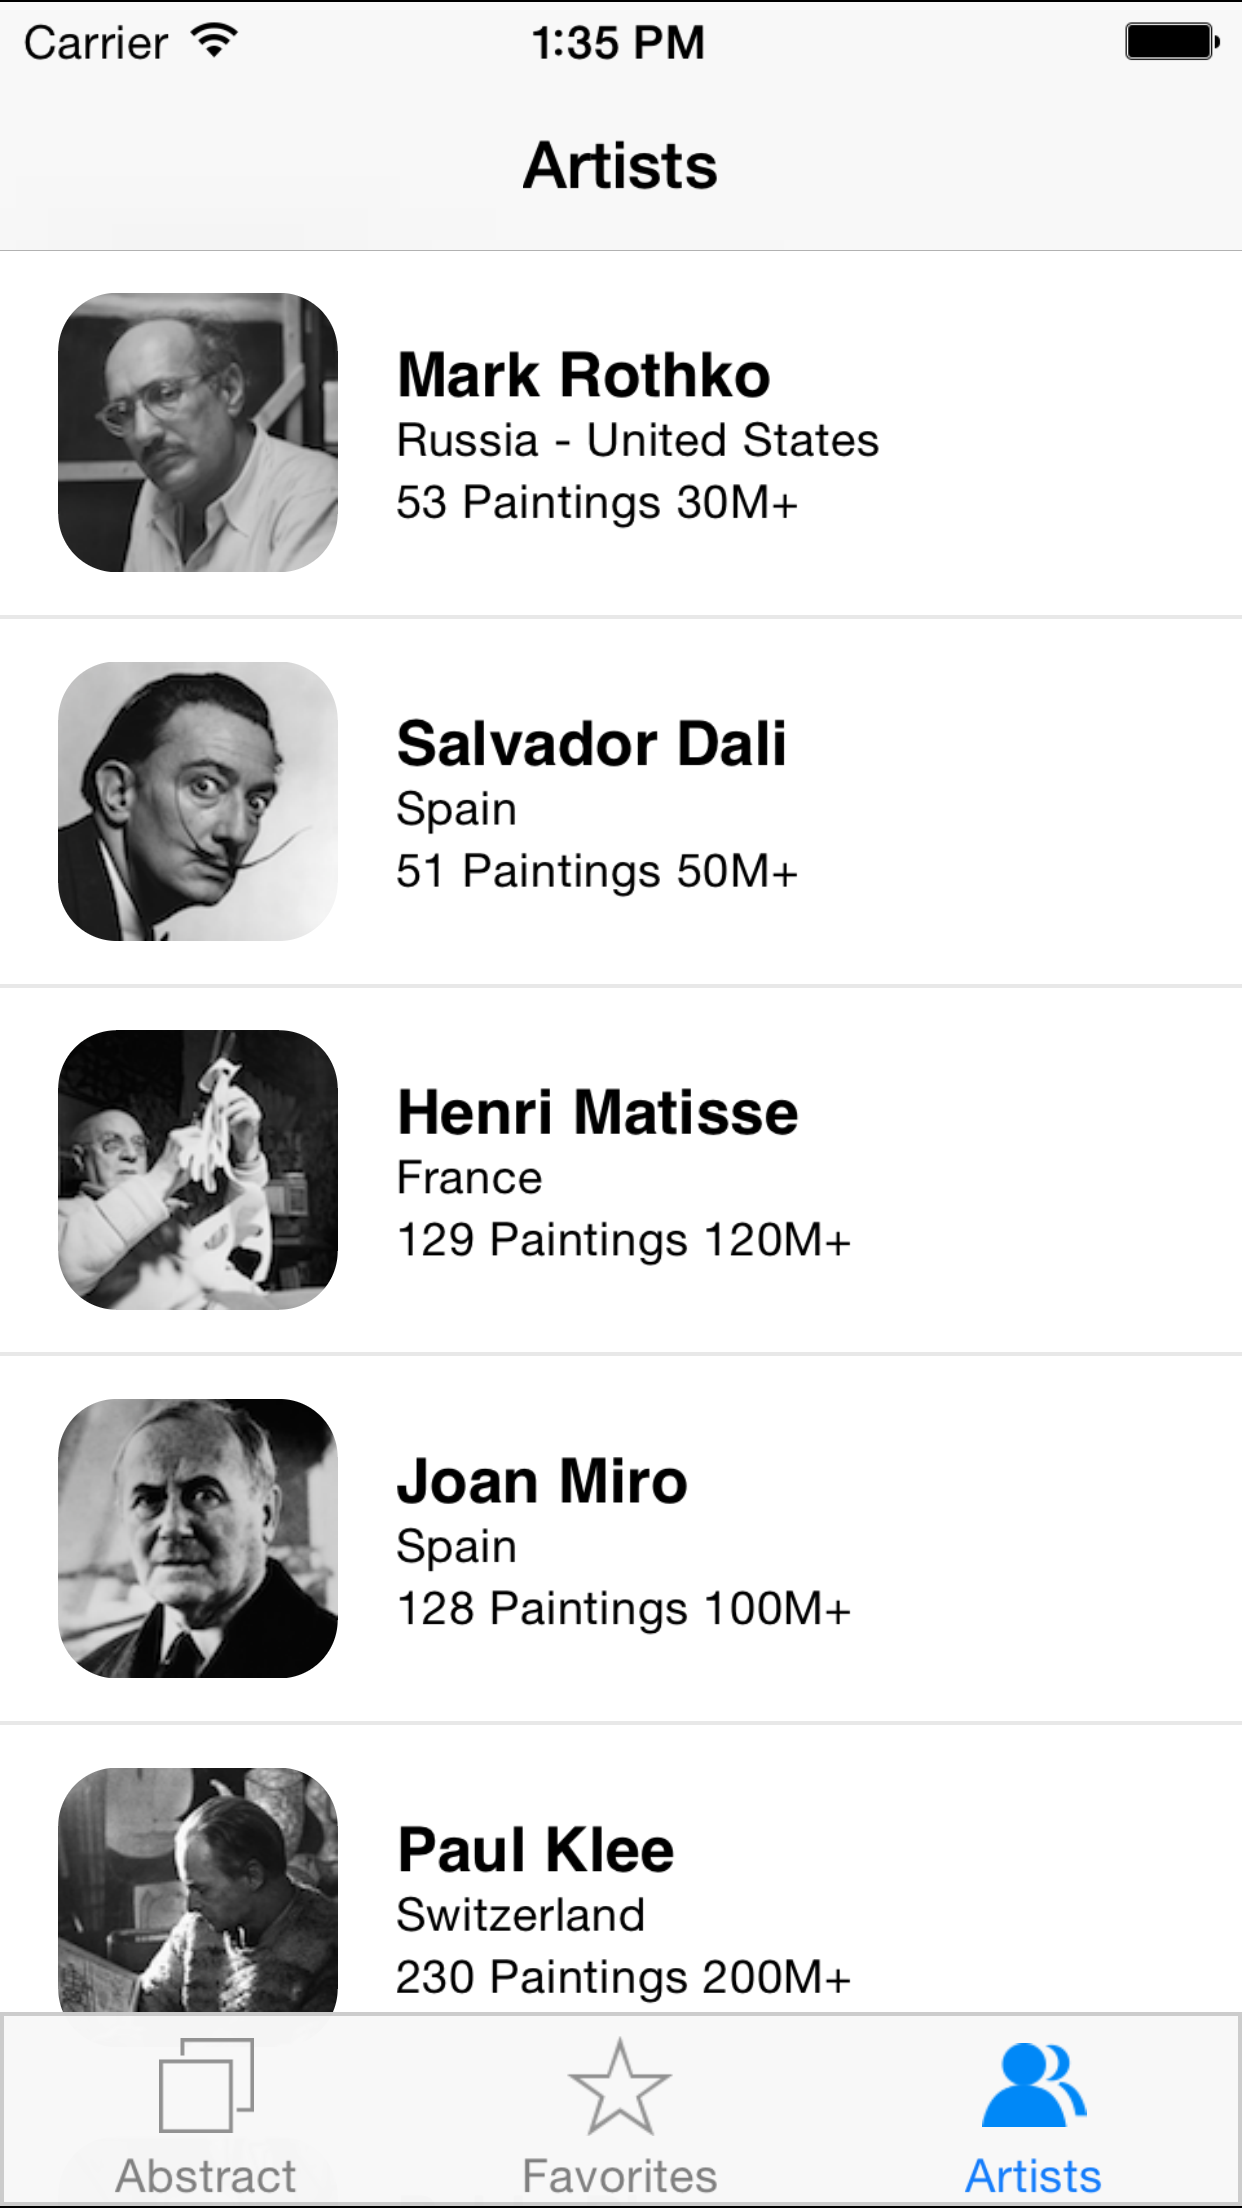Open the Abstract tab label
Viewport: 1242px width, 2208px height.
pyautogui.click(x=207, y=2176)
